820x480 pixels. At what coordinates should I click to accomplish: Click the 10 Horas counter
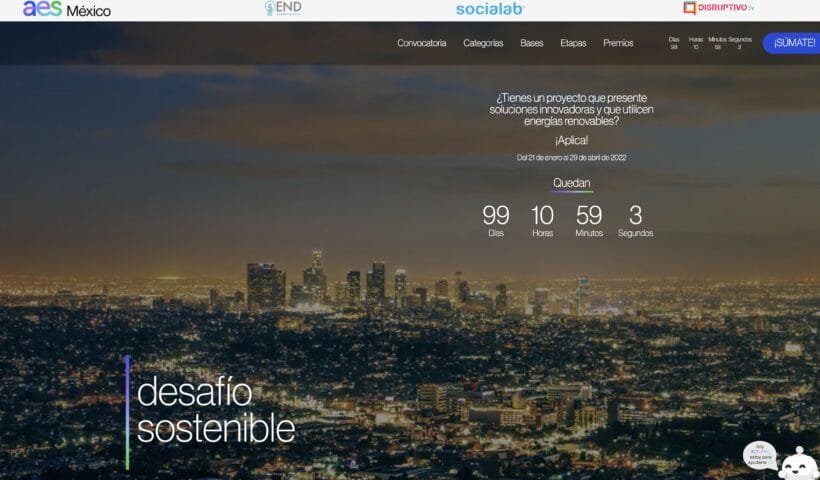pos(542,220)
